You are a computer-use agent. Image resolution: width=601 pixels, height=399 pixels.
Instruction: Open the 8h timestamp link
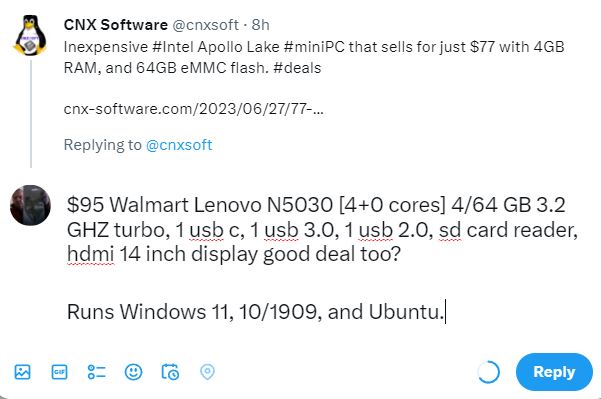261,25
